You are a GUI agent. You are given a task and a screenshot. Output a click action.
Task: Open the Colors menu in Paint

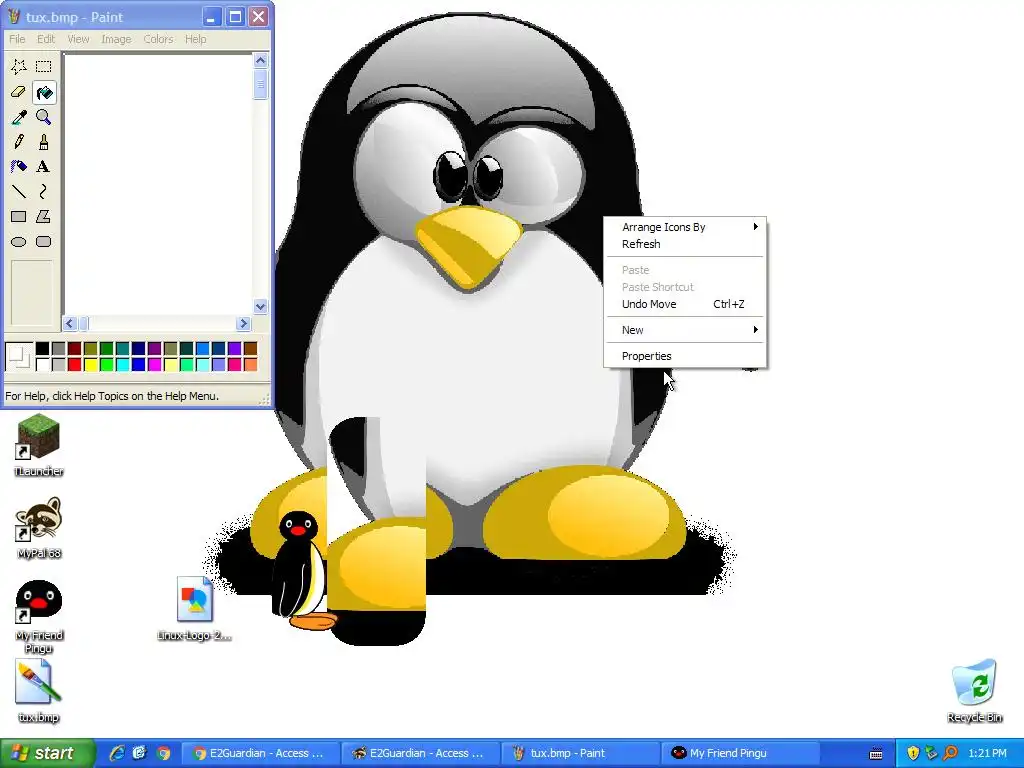pos(159,39)
